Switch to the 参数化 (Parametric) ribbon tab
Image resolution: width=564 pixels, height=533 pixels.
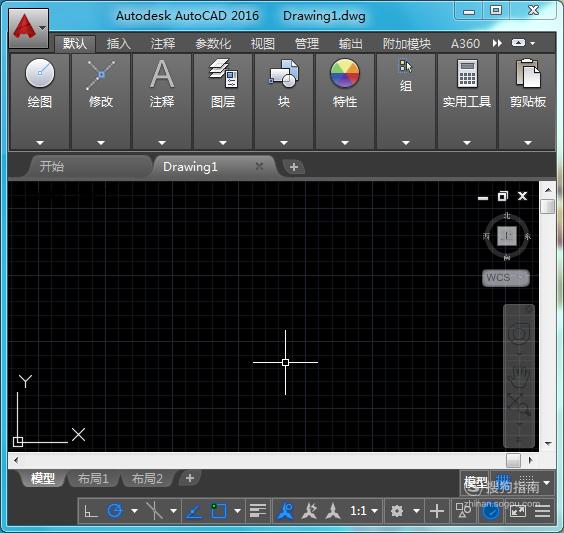click(x=213, y=44)
